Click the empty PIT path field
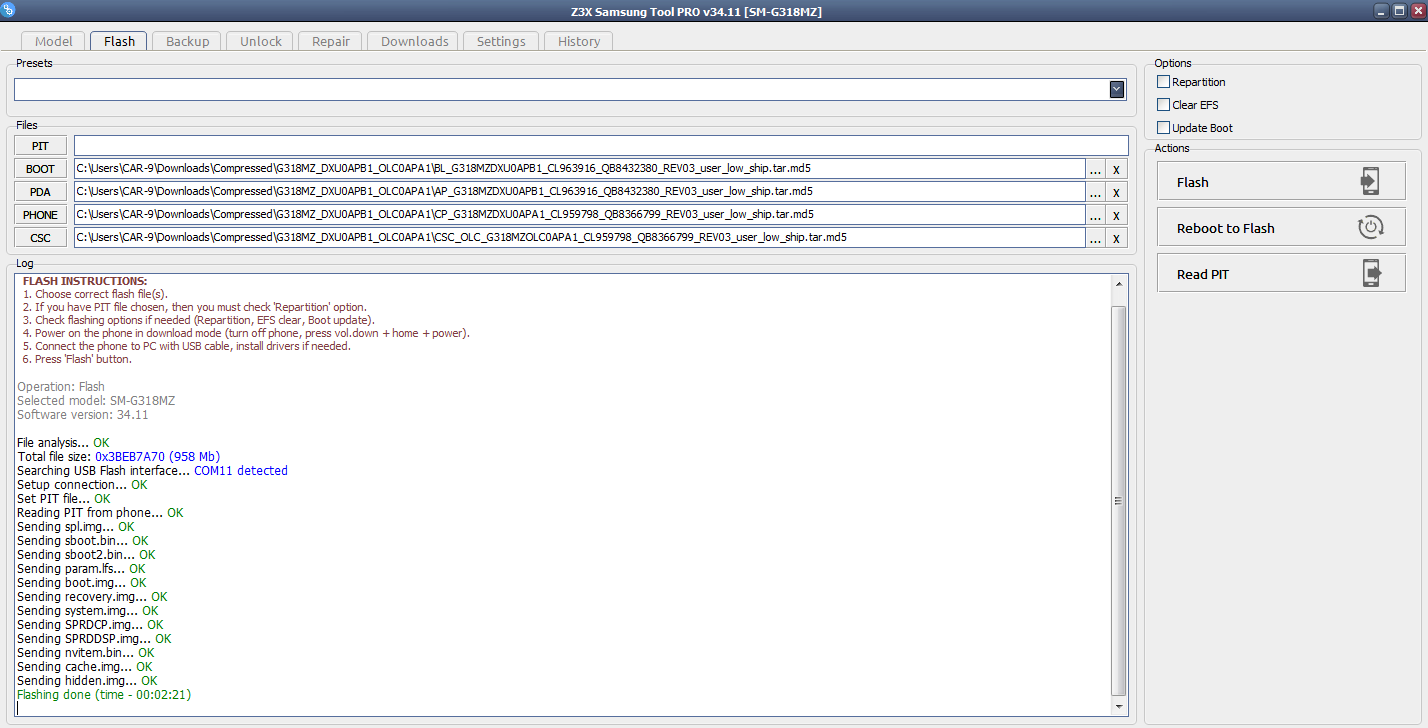The image size is (1428, 728). 601,146
